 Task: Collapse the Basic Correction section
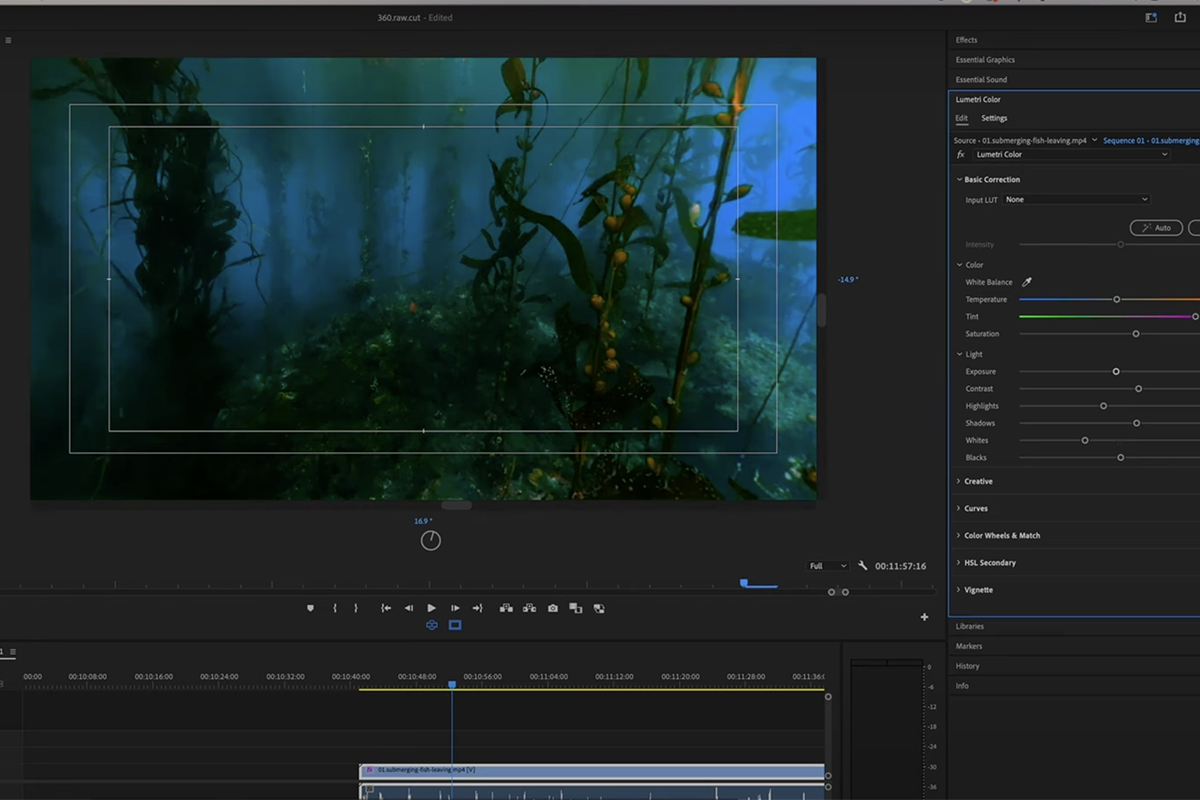click(958, 180)
